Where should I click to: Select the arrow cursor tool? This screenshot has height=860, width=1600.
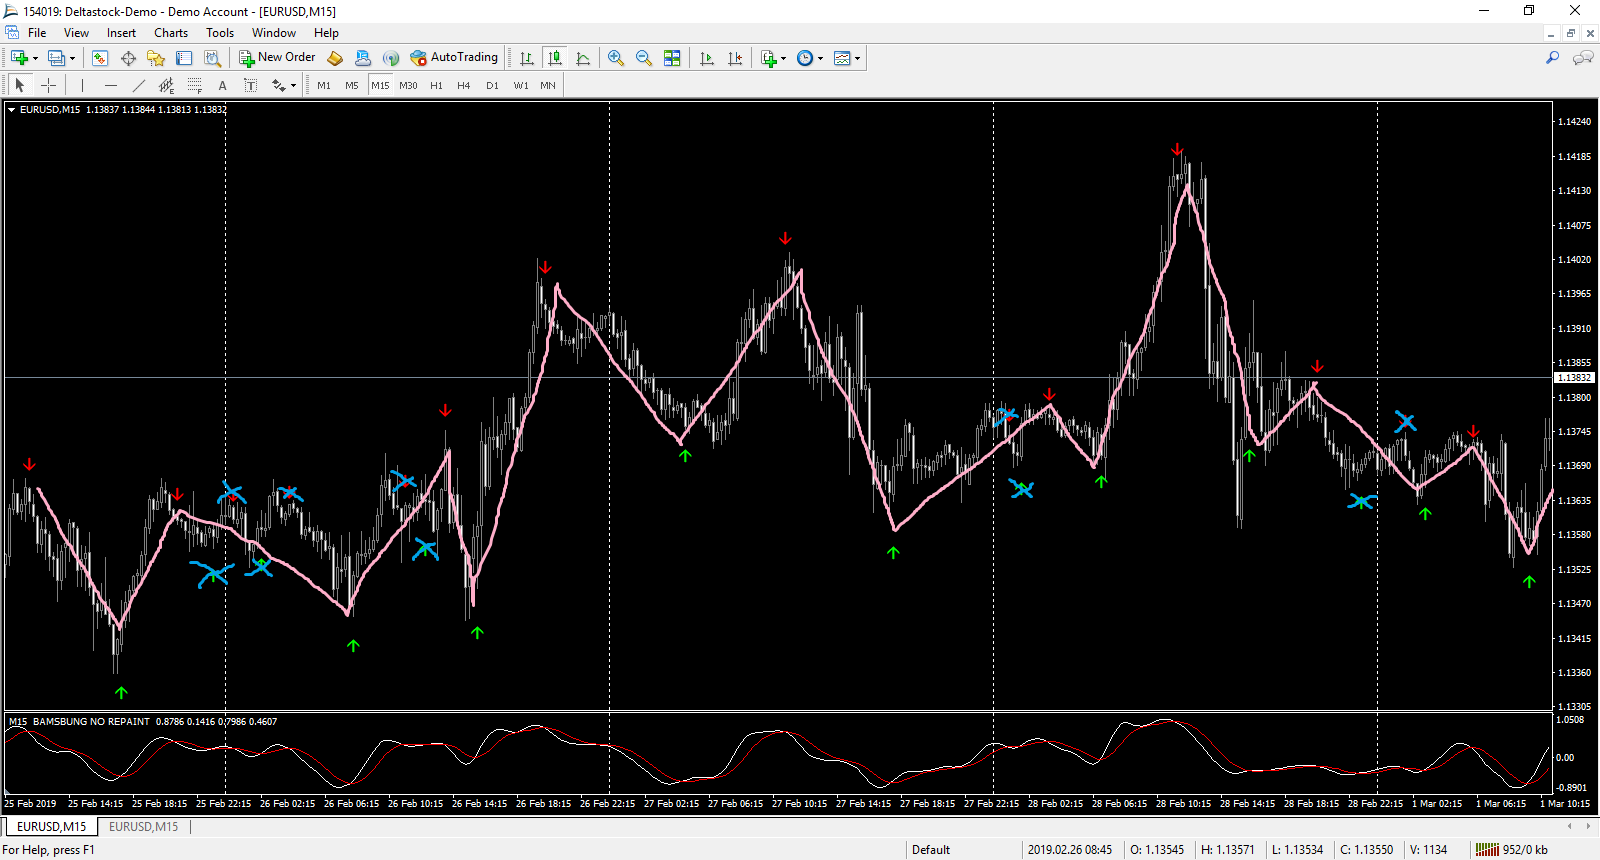(20, 85)
